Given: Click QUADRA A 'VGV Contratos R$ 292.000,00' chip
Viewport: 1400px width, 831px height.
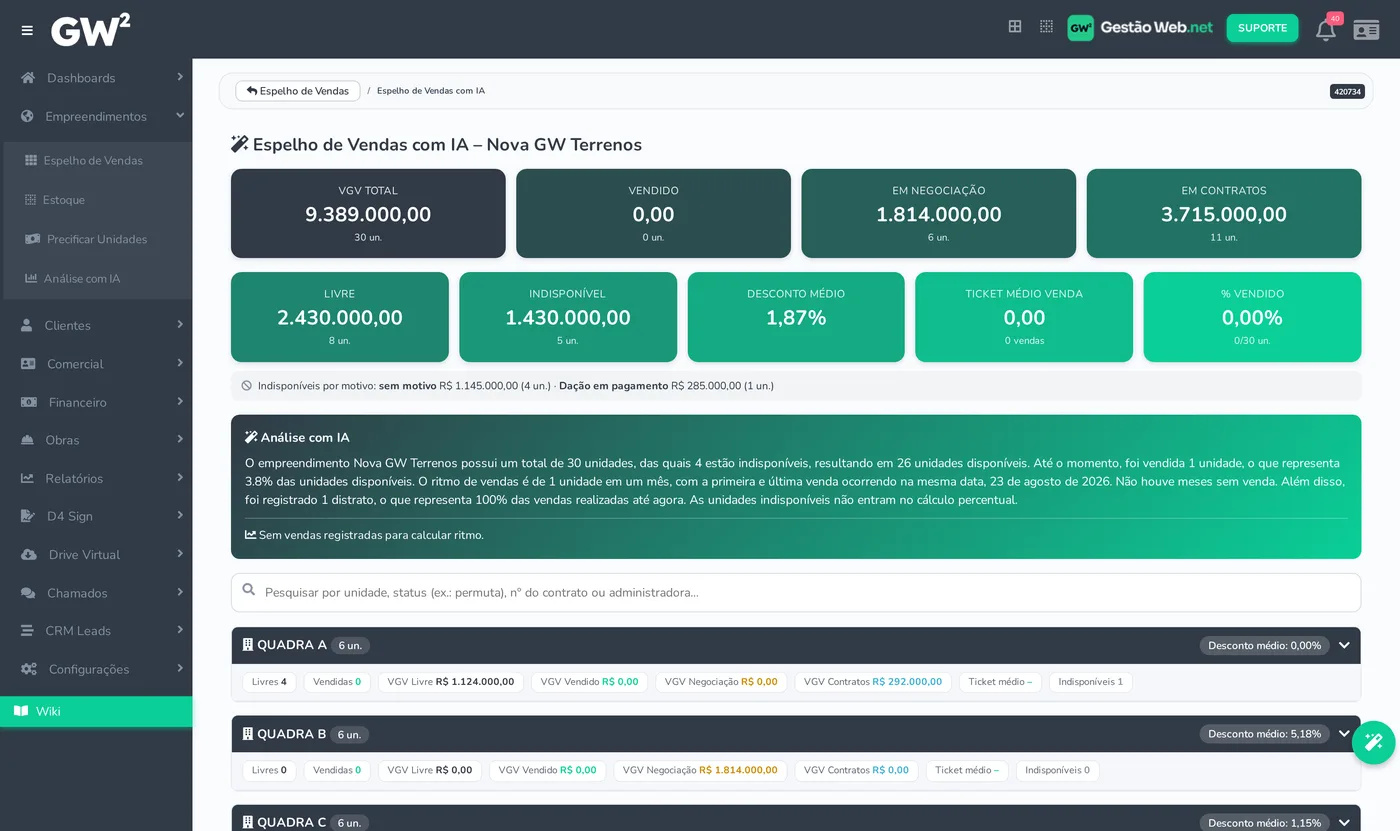Looking at the screenshot, I should [x=873, y=682].
